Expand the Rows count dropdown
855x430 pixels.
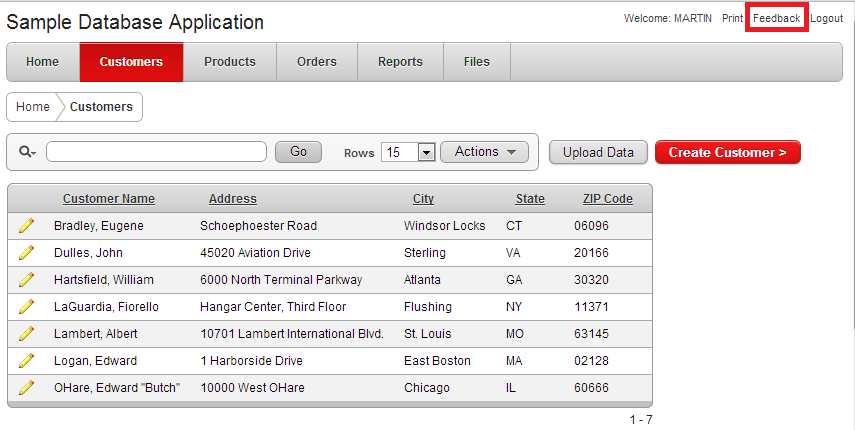click(426, 152)
